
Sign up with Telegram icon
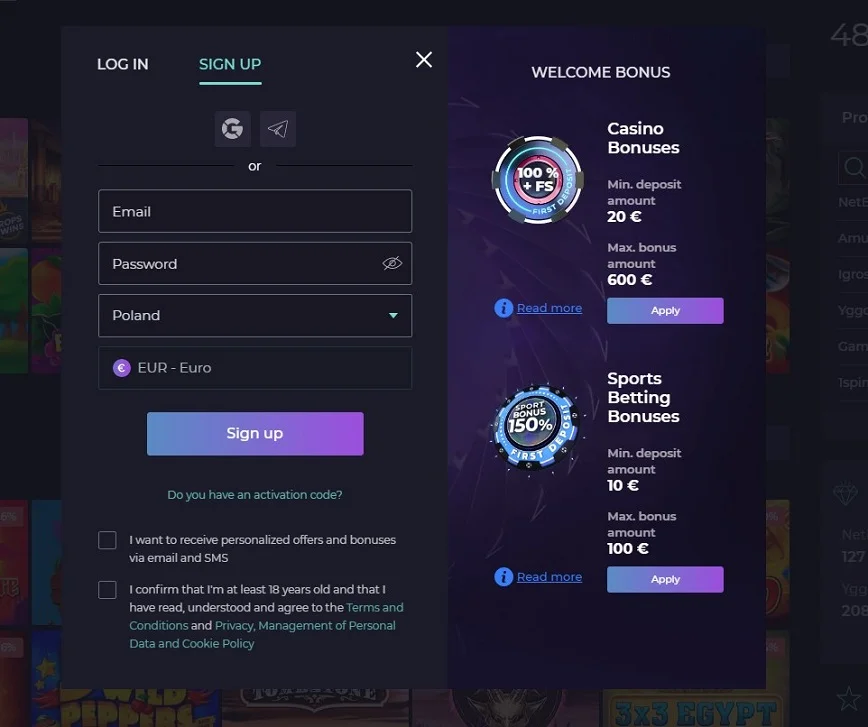click(x=278, y=129)
